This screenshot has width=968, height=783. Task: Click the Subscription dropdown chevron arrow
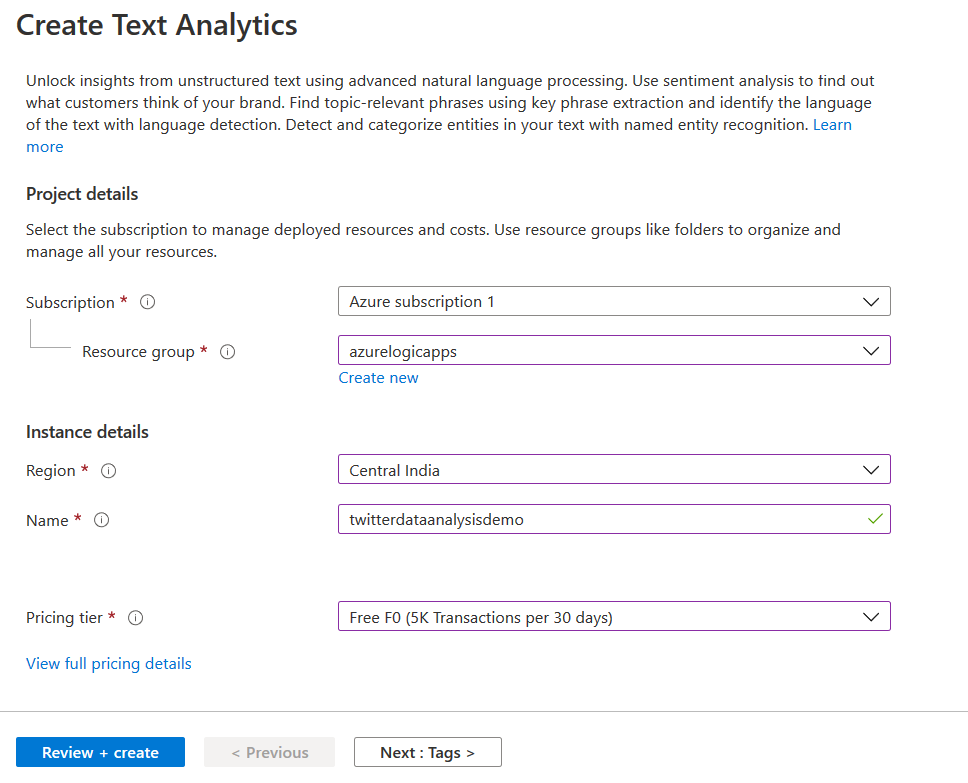point(871,301)
